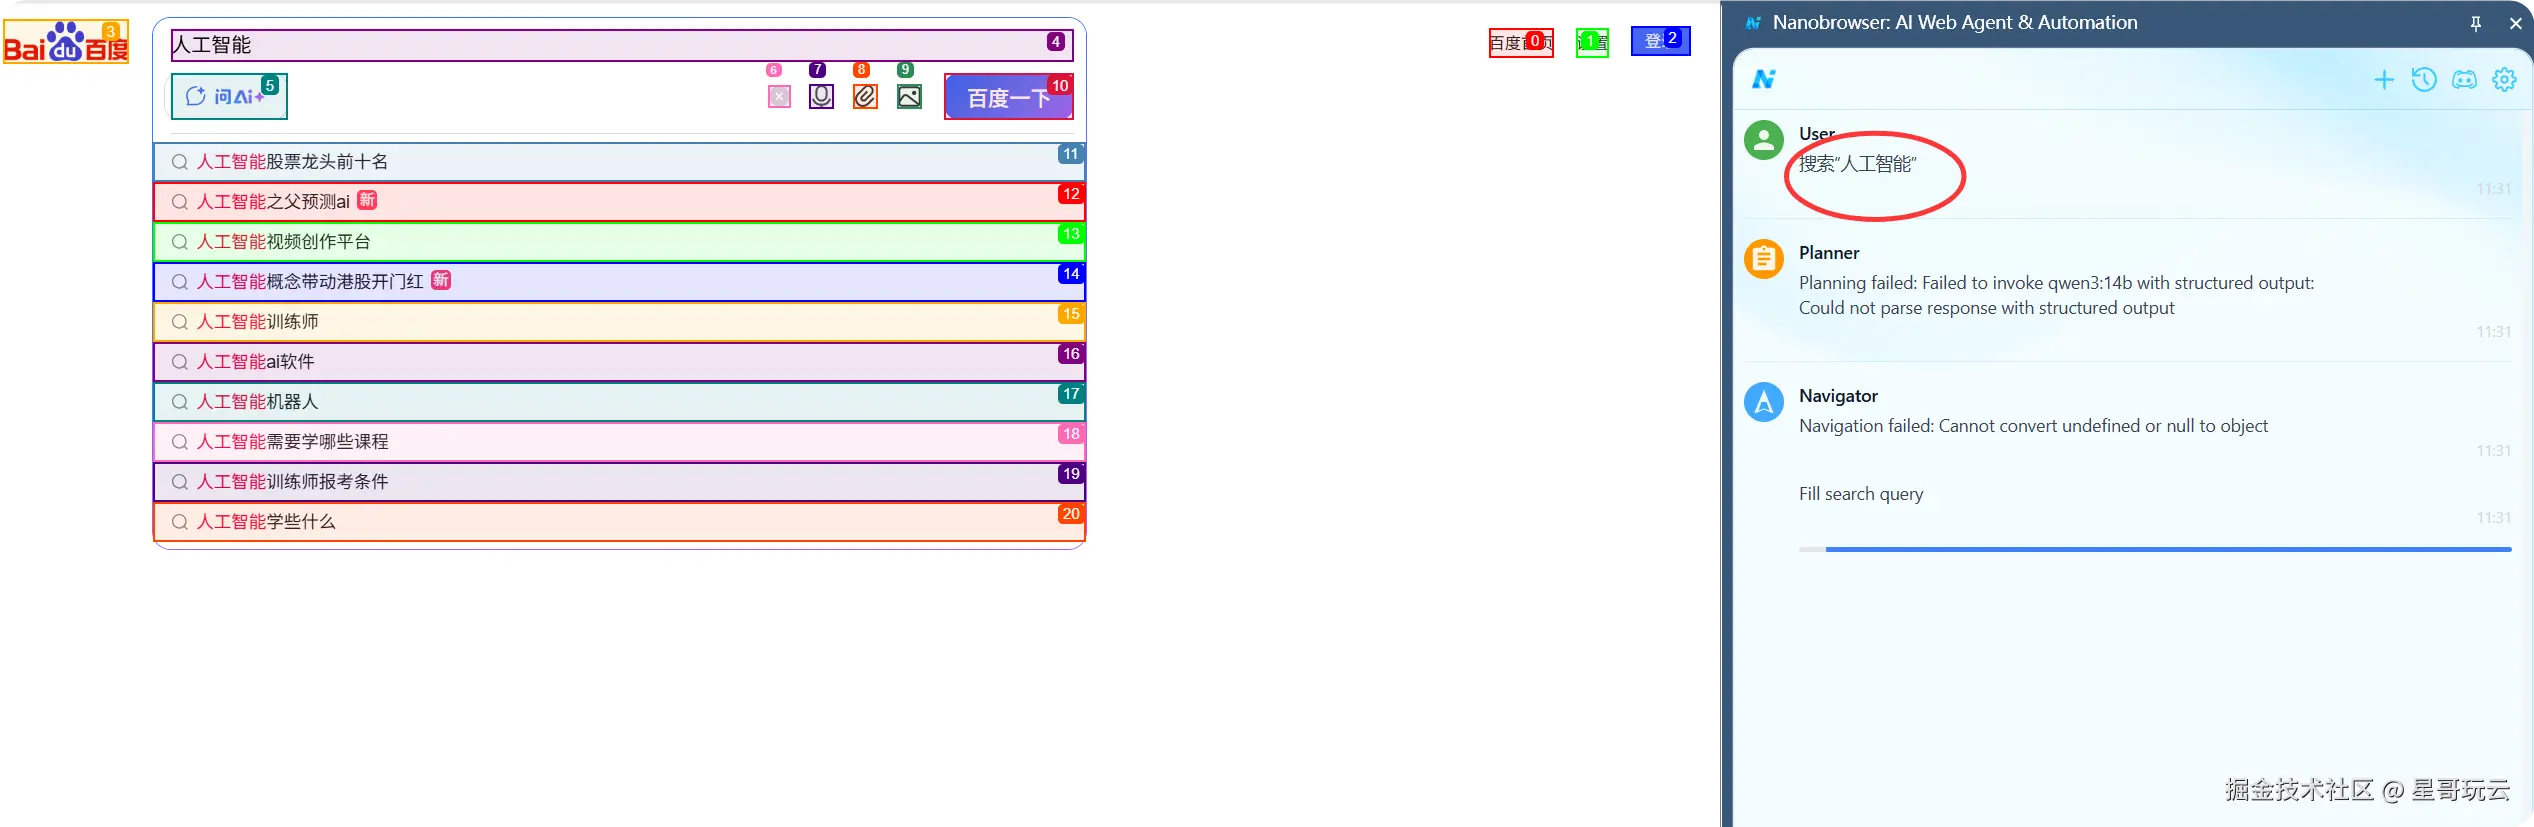Click the search icon beside 人工智能学些什么
This screenshot has height=827, width=2534.
pyautogui.click(x=180, y=522)
